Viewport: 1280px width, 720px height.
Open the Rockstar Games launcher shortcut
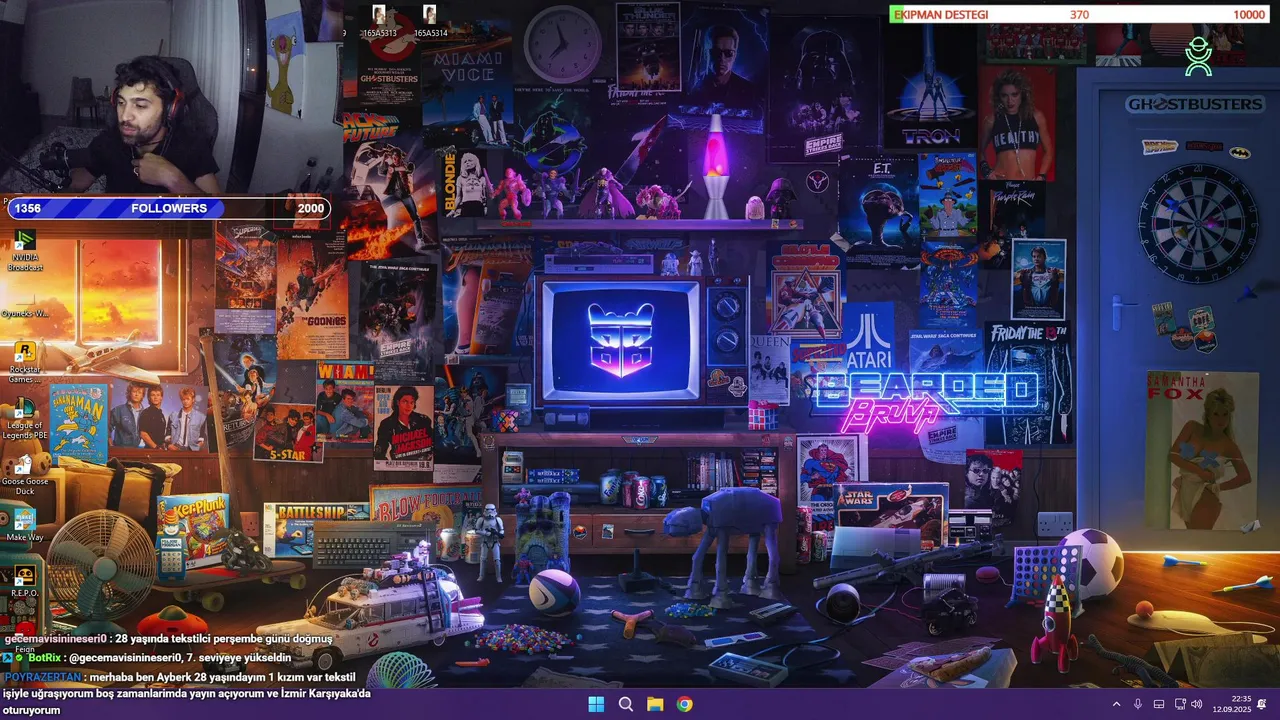[25, 362]
